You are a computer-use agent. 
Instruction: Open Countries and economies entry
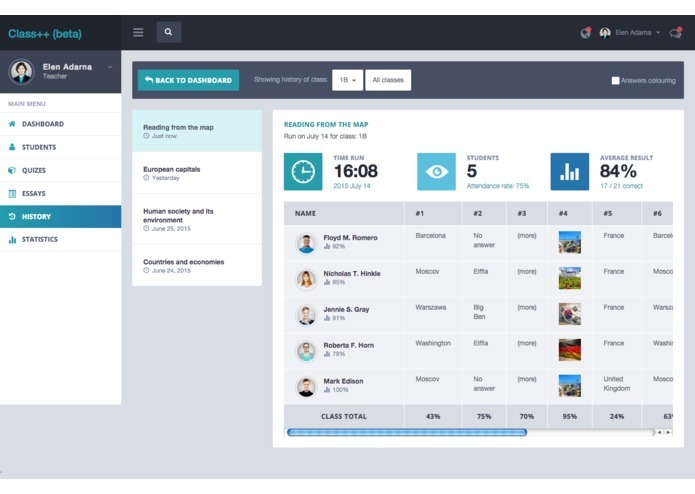click(x=197, y=265)
